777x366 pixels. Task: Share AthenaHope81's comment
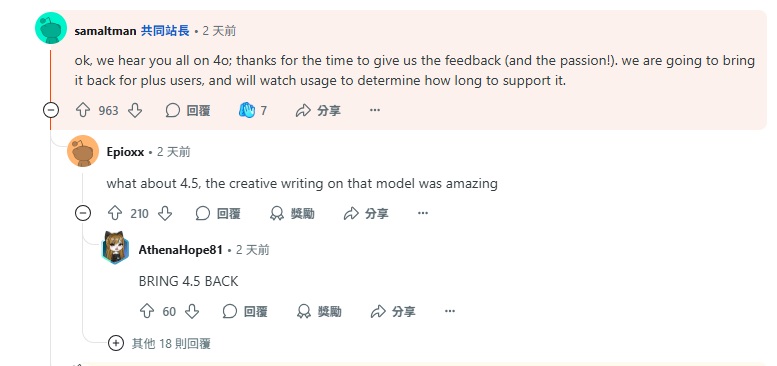393,311
